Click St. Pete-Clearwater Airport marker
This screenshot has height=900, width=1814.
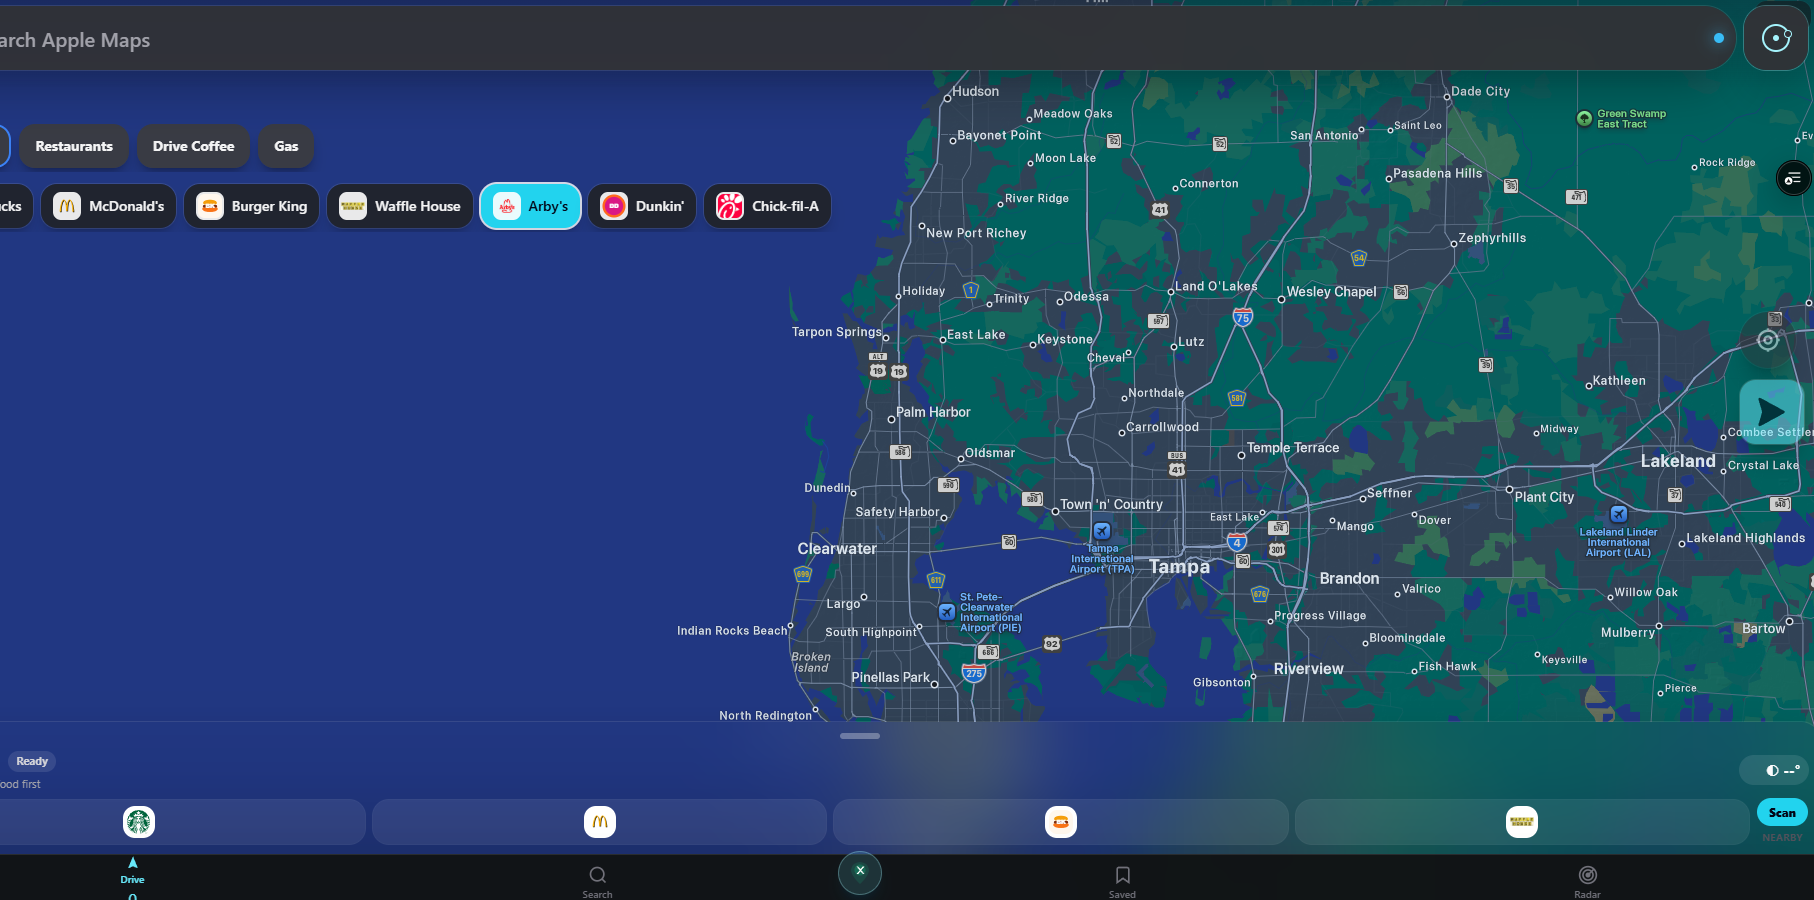(x=946, y=611)
